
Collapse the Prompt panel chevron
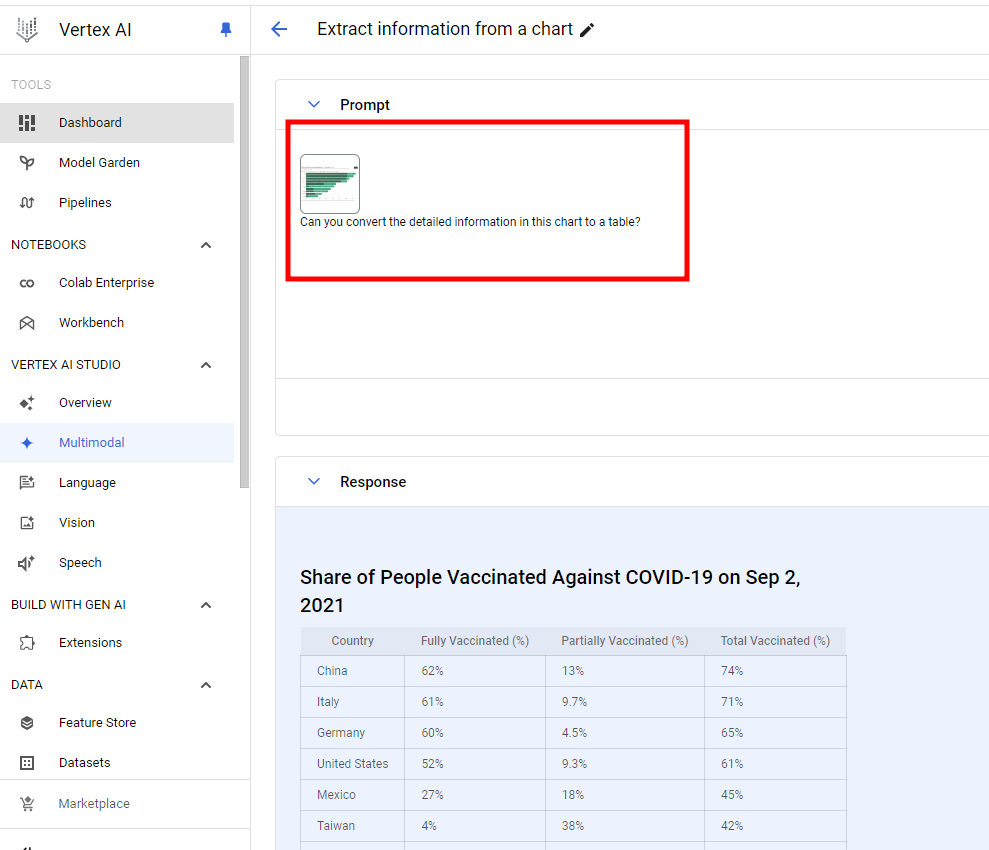[x=313, y=105]
